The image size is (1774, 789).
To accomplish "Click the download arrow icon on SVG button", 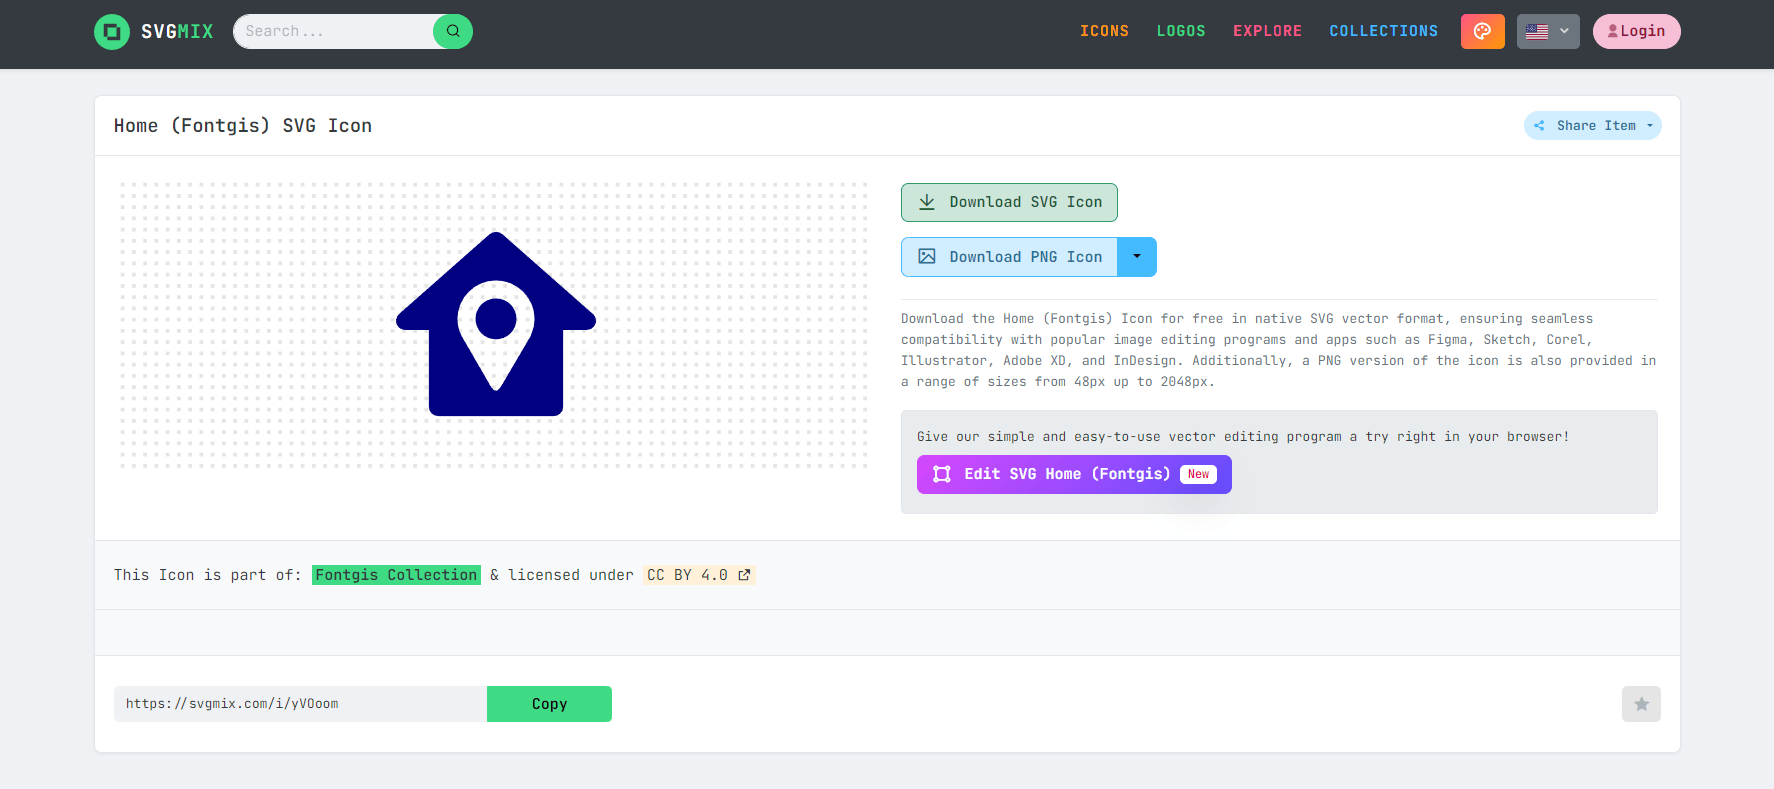I will click(927, 202).
